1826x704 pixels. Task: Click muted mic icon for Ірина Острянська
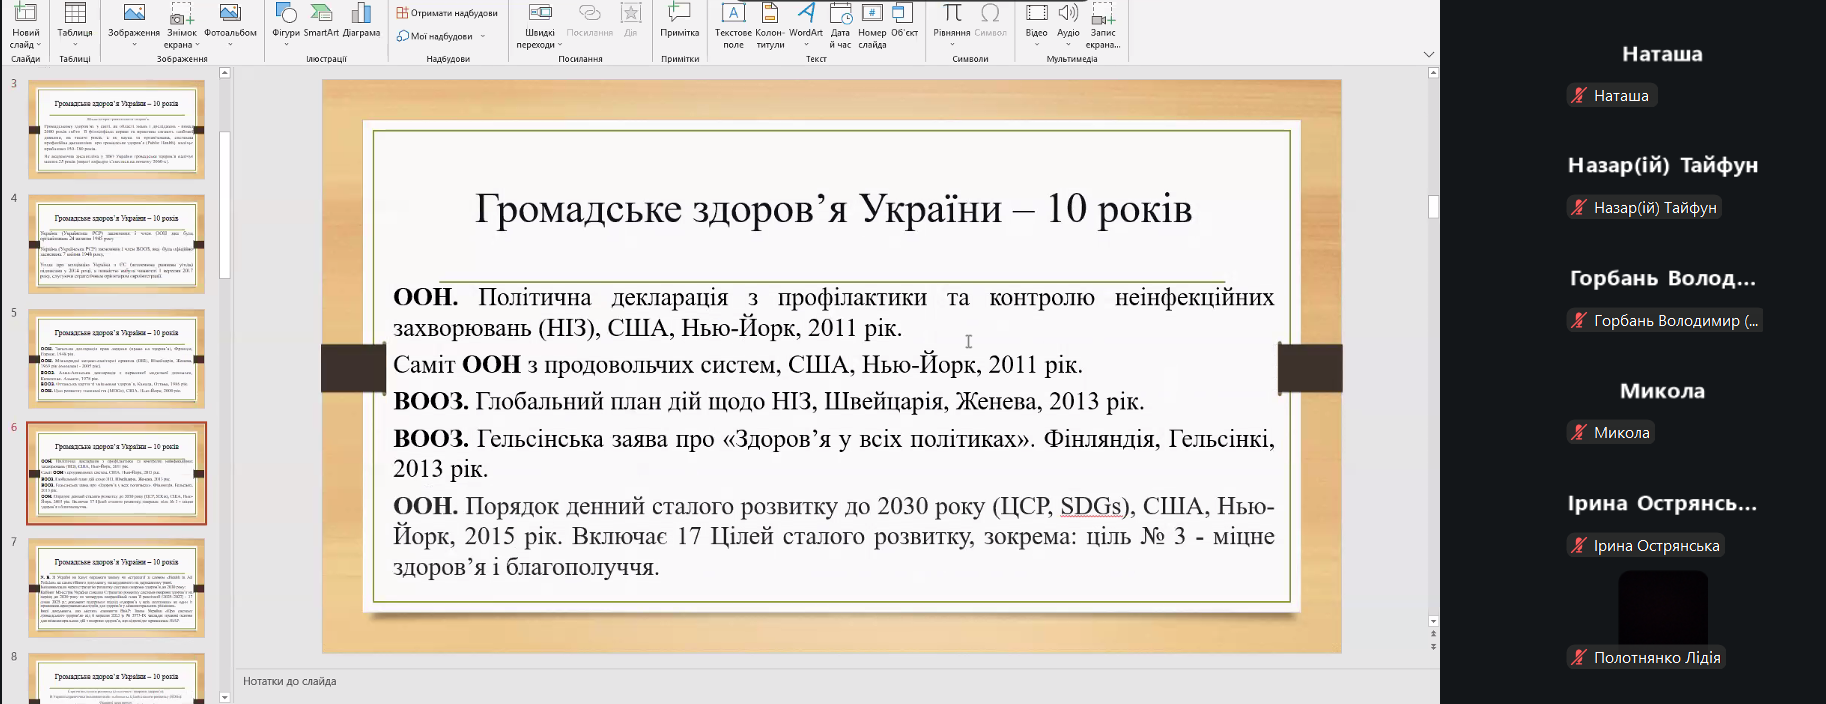tap(1579, 546)
